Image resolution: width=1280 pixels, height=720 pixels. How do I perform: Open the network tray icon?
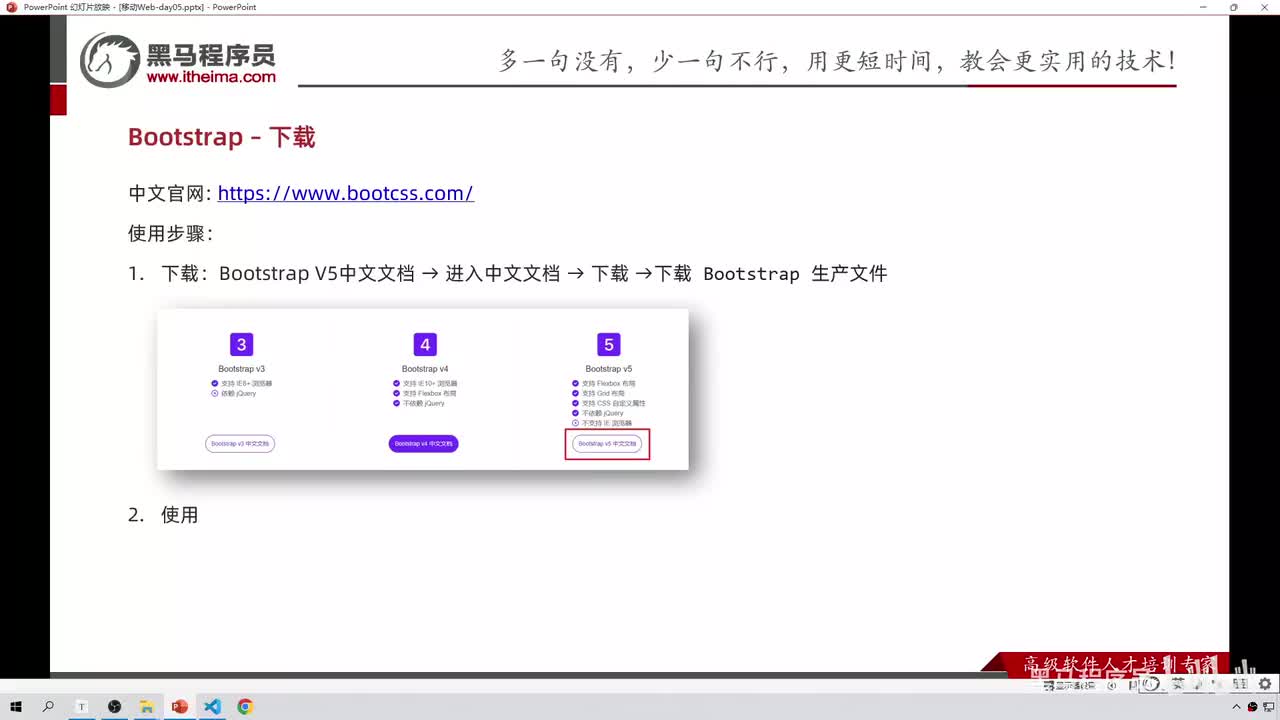pyautogui.click(x=1267, y=706)
